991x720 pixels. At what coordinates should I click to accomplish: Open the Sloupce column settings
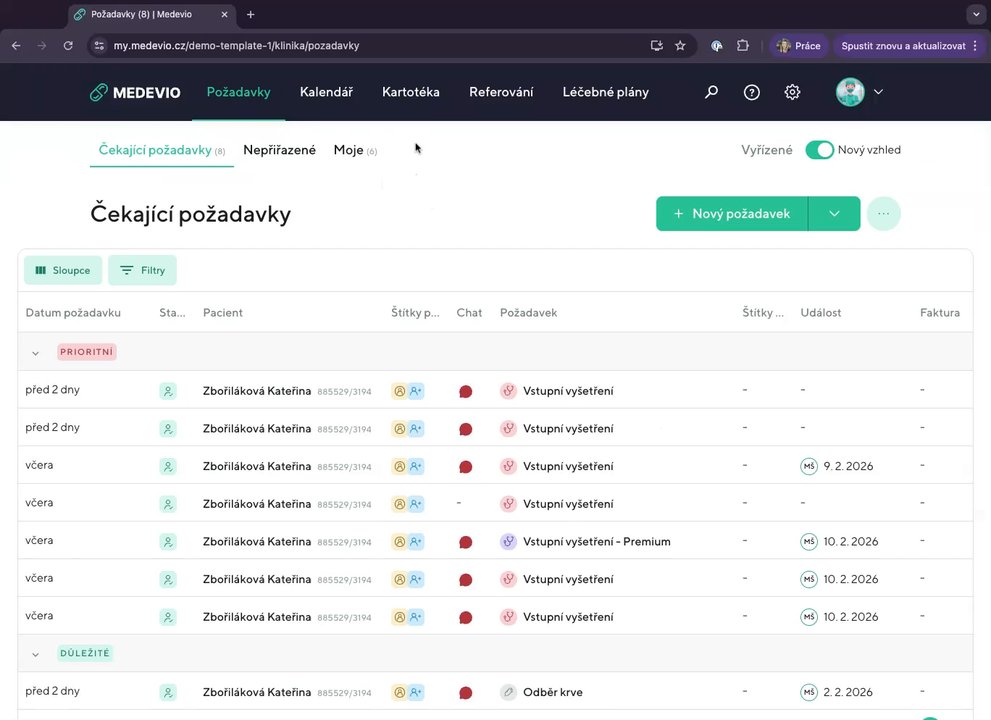(x=63, y=271)
